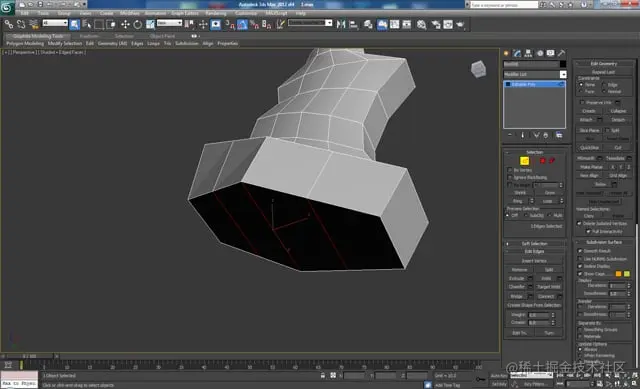Collapse the Edit Edges rollout
The image size is (640, 389).
click(x=535, y=251)
